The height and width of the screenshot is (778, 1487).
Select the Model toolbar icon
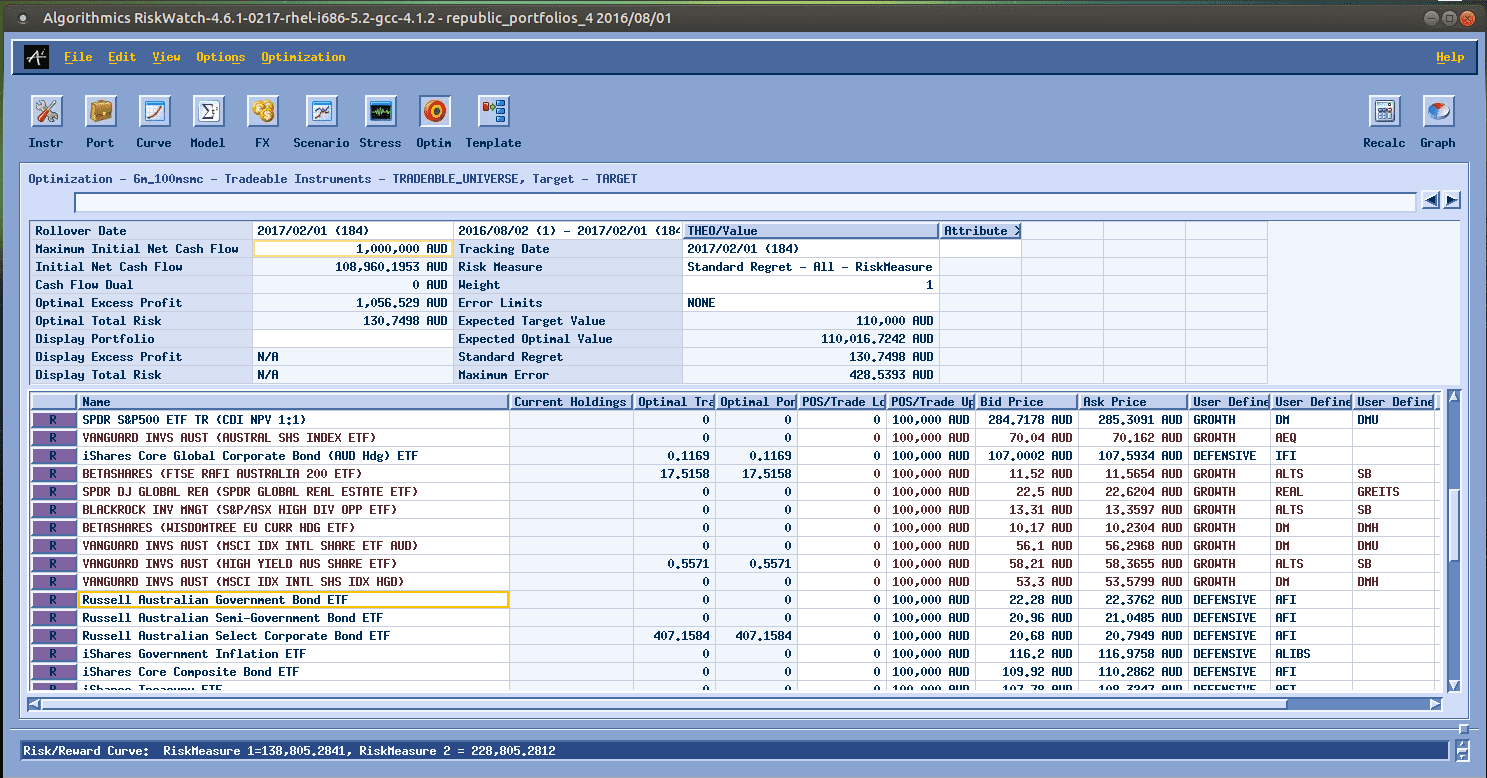(x=208, y=112)
